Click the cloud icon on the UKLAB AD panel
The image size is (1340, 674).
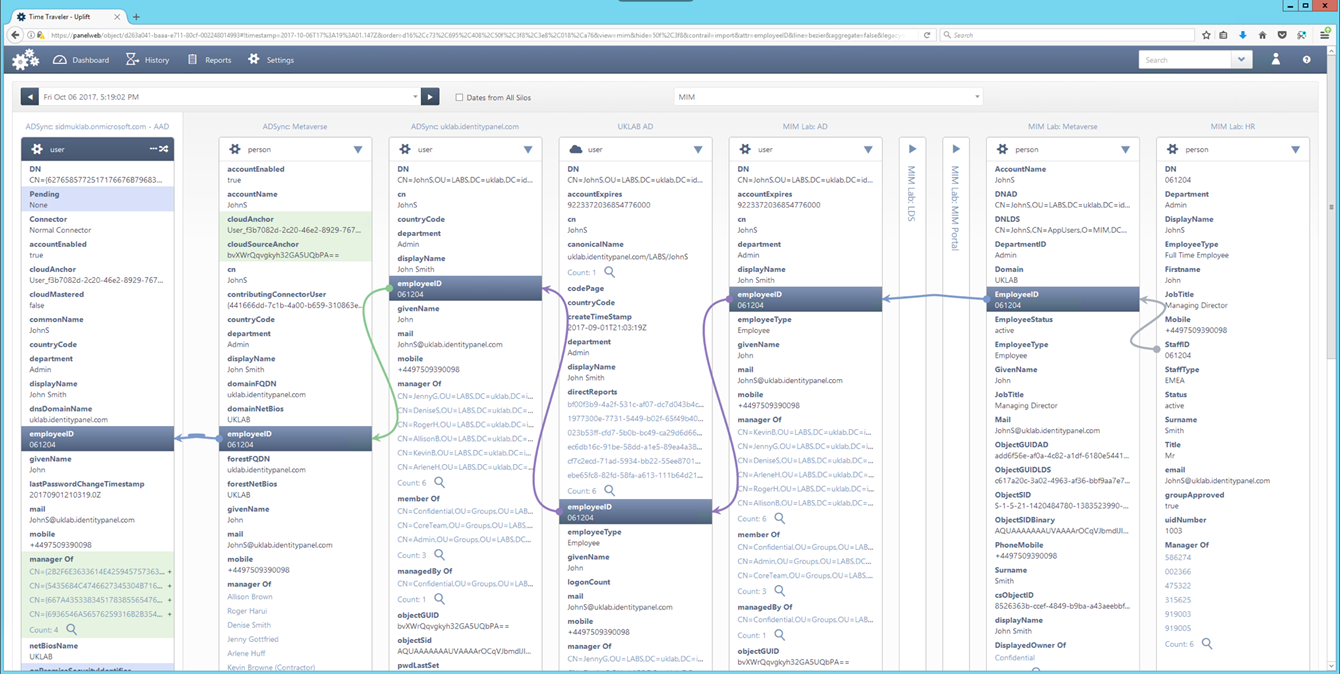click(575, 149)
